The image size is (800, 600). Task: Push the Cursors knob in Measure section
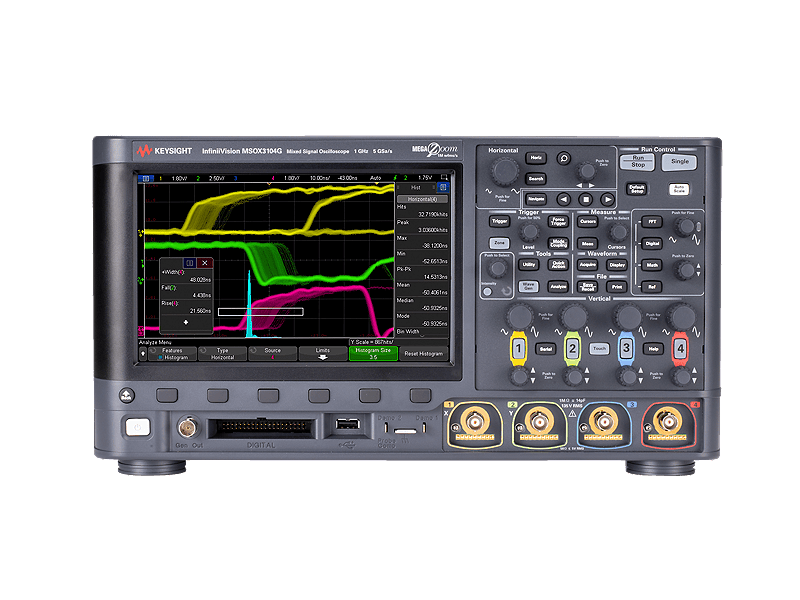coord(618,233)
